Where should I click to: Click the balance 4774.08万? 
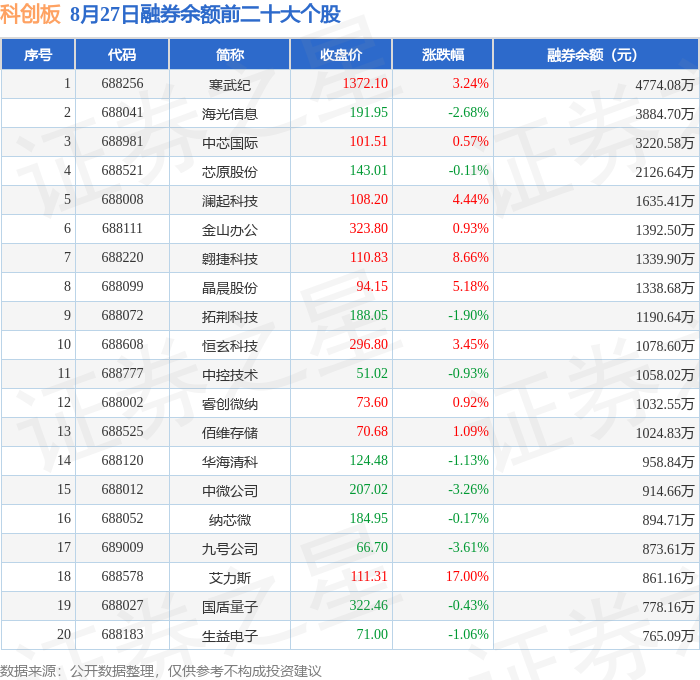click(x=665, y=84)
